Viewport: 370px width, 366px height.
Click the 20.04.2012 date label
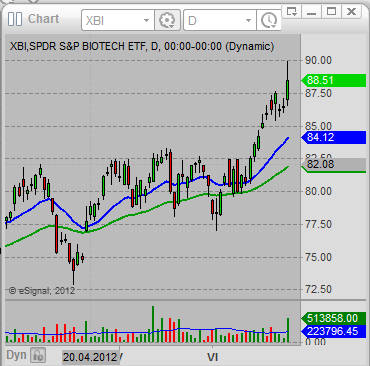(90, 357)
